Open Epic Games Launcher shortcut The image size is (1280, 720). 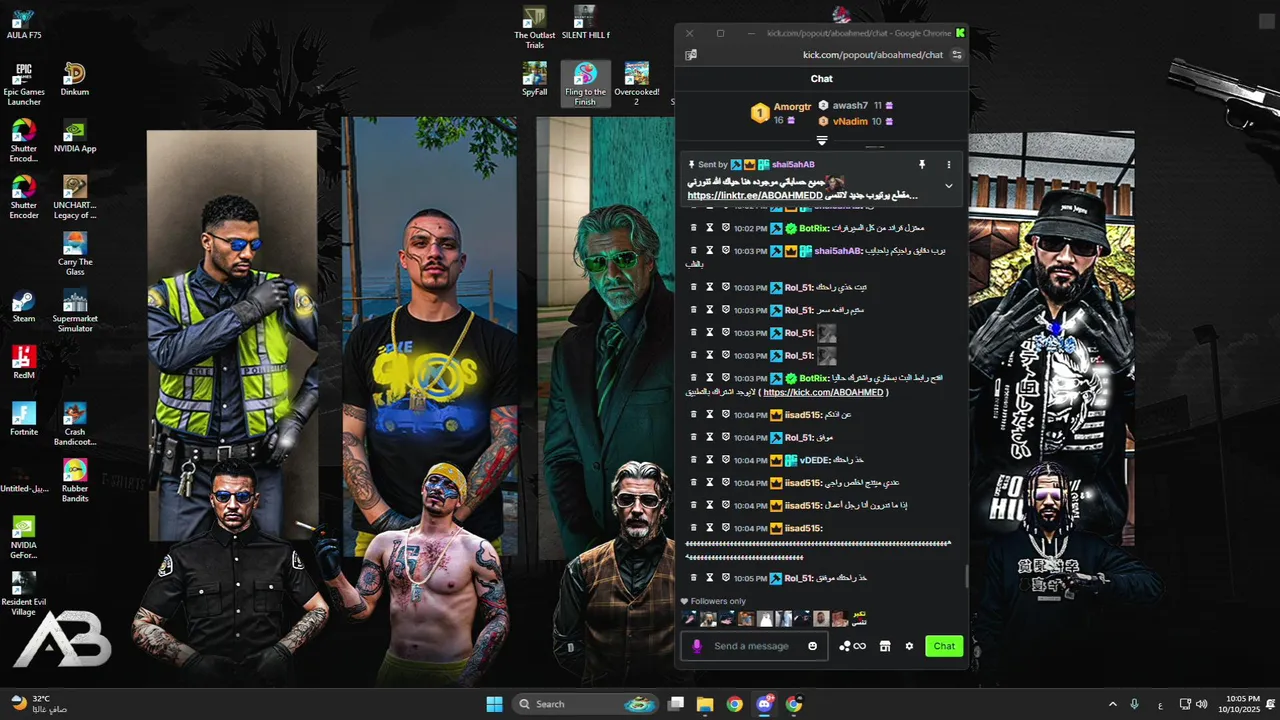tap(24, 85)
